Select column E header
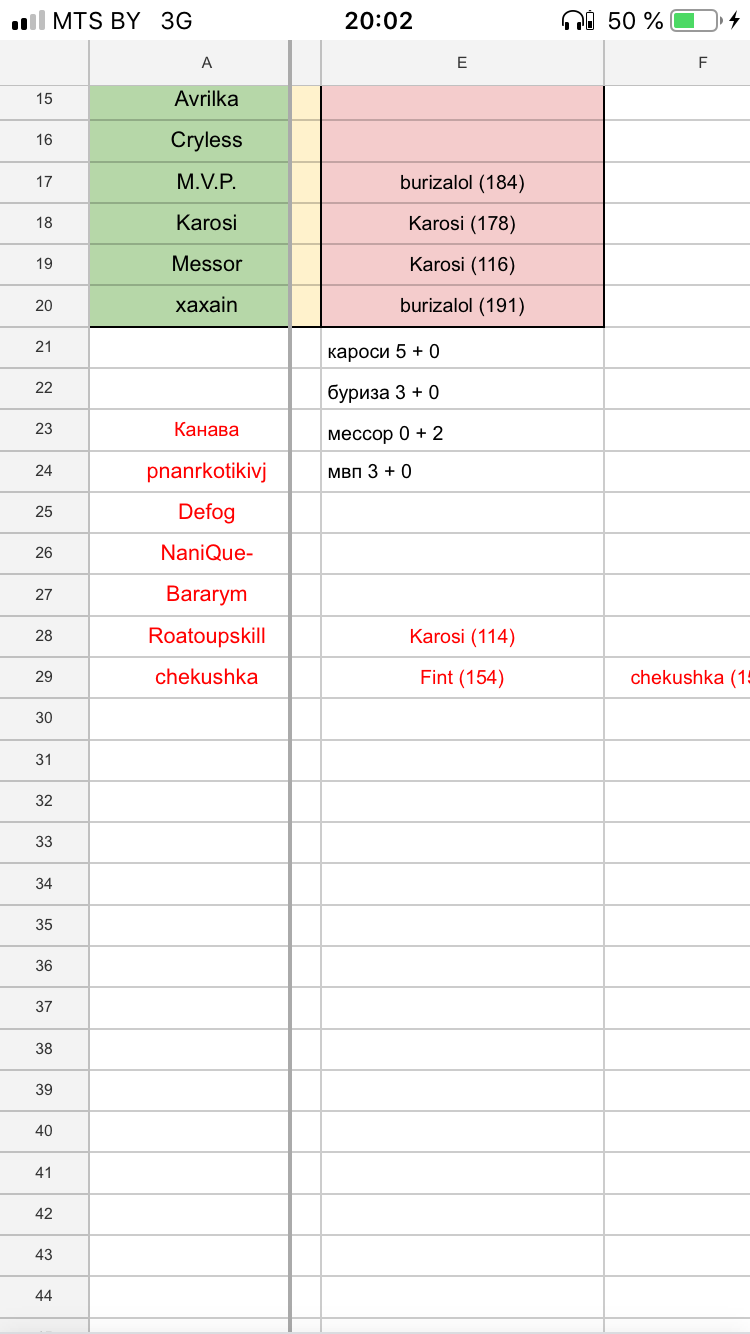Screen dimensions: 750x1334 [462, 62]
